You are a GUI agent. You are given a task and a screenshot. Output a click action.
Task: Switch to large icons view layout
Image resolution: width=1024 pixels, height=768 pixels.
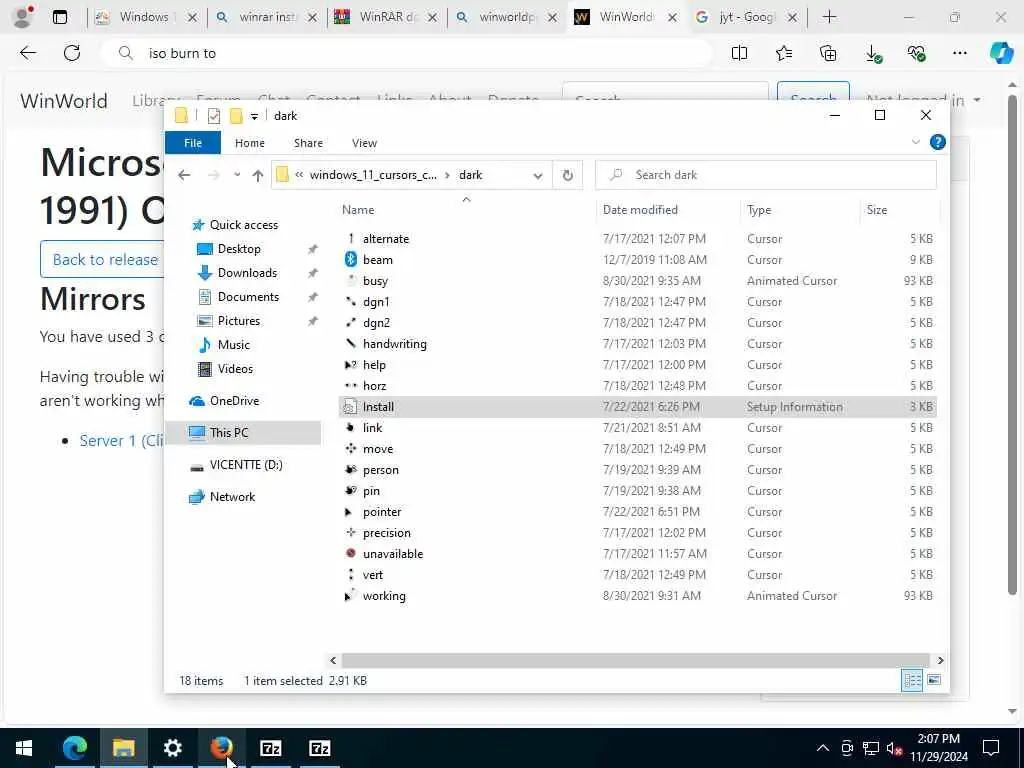tap(934, 680)
